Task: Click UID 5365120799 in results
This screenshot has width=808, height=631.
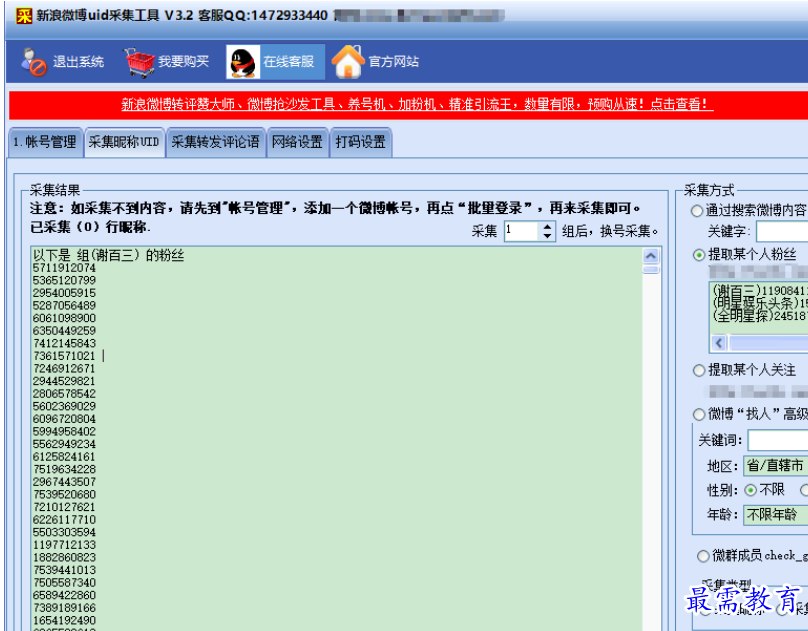Action: (64, 281)
